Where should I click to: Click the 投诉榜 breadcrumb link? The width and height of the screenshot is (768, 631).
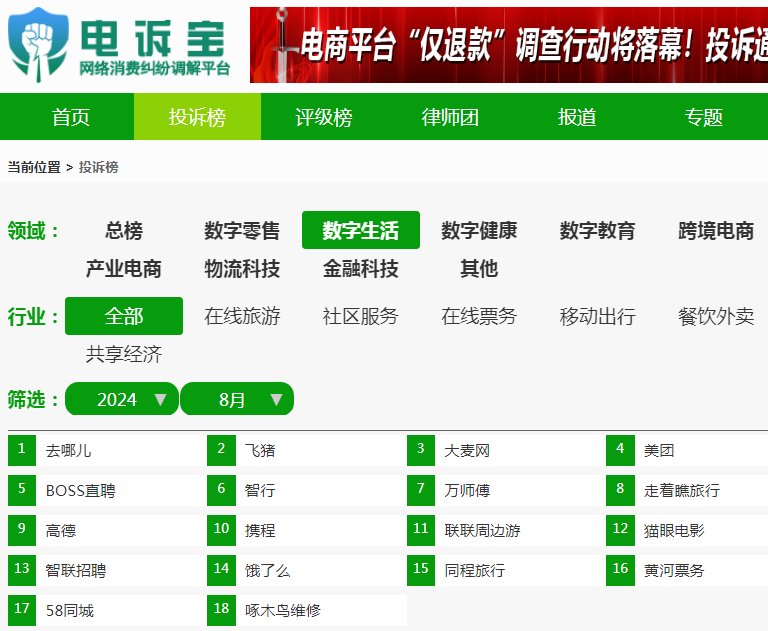[98, 167]
